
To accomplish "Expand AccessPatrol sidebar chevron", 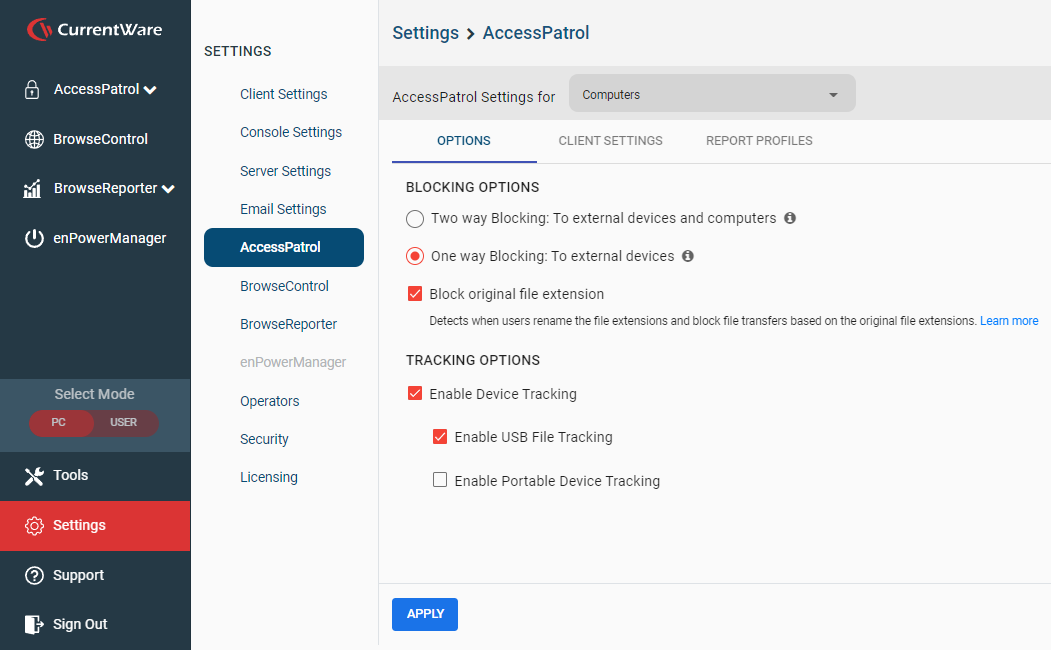I will (150, 90).
